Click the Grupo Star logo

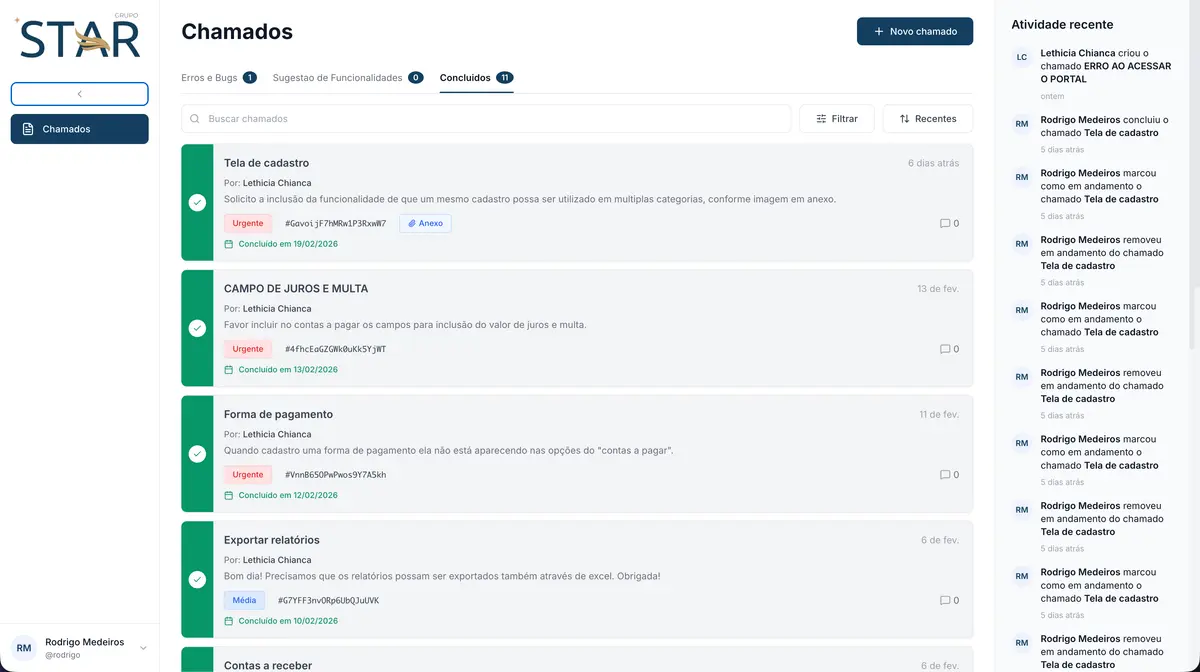point(79,37)
